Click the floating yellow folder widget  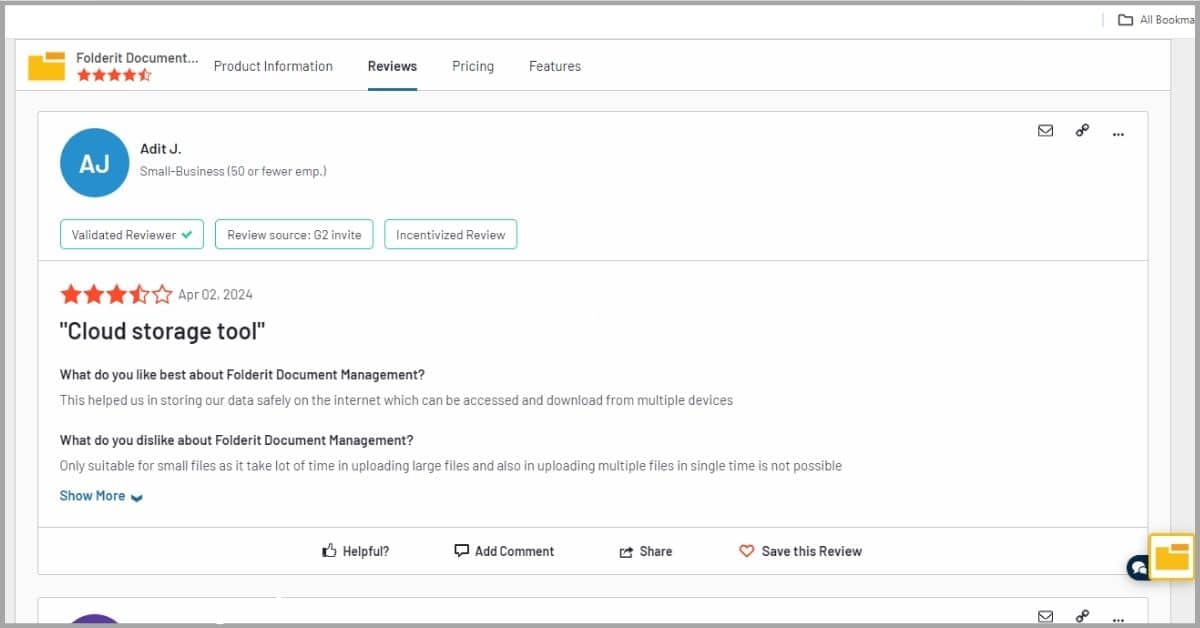coord(1171,557)
